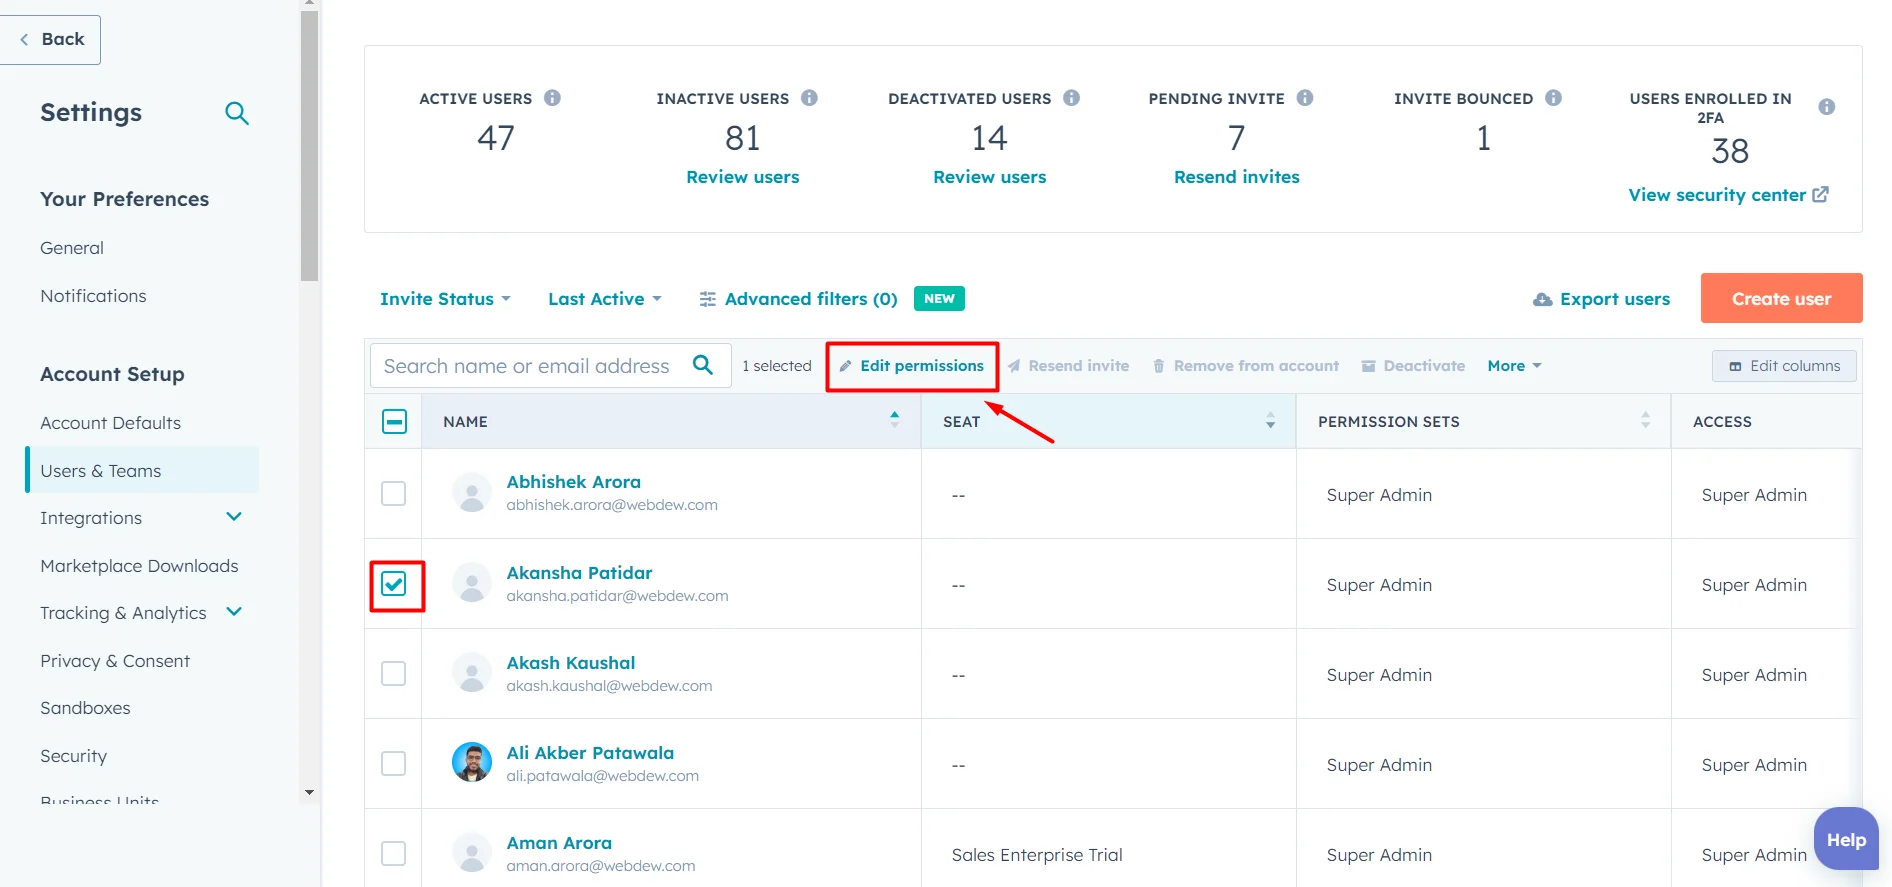Viewport: 1892px width, 887px height.
Task: Open Security in the settings sidebar
Action: point(73,756)
